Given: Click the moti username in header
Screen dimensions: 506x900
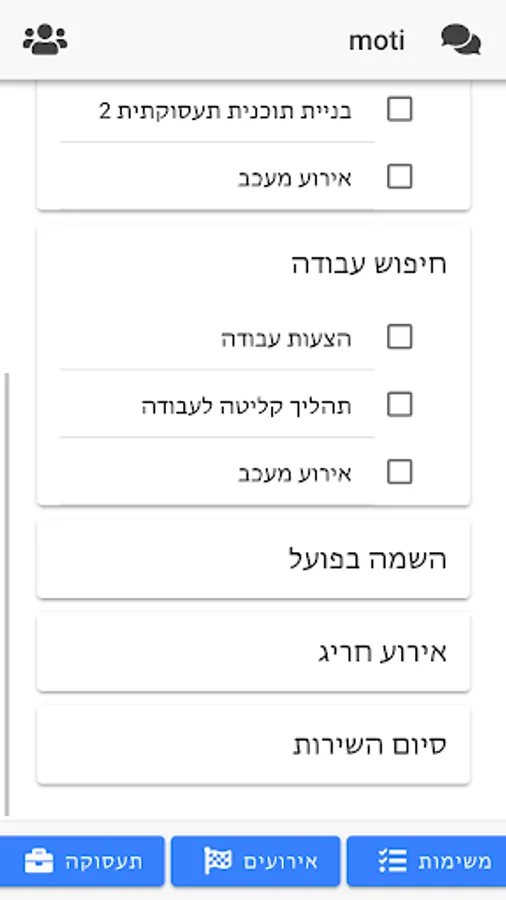Looking at the screenshot, I should (x=377, y=41).
